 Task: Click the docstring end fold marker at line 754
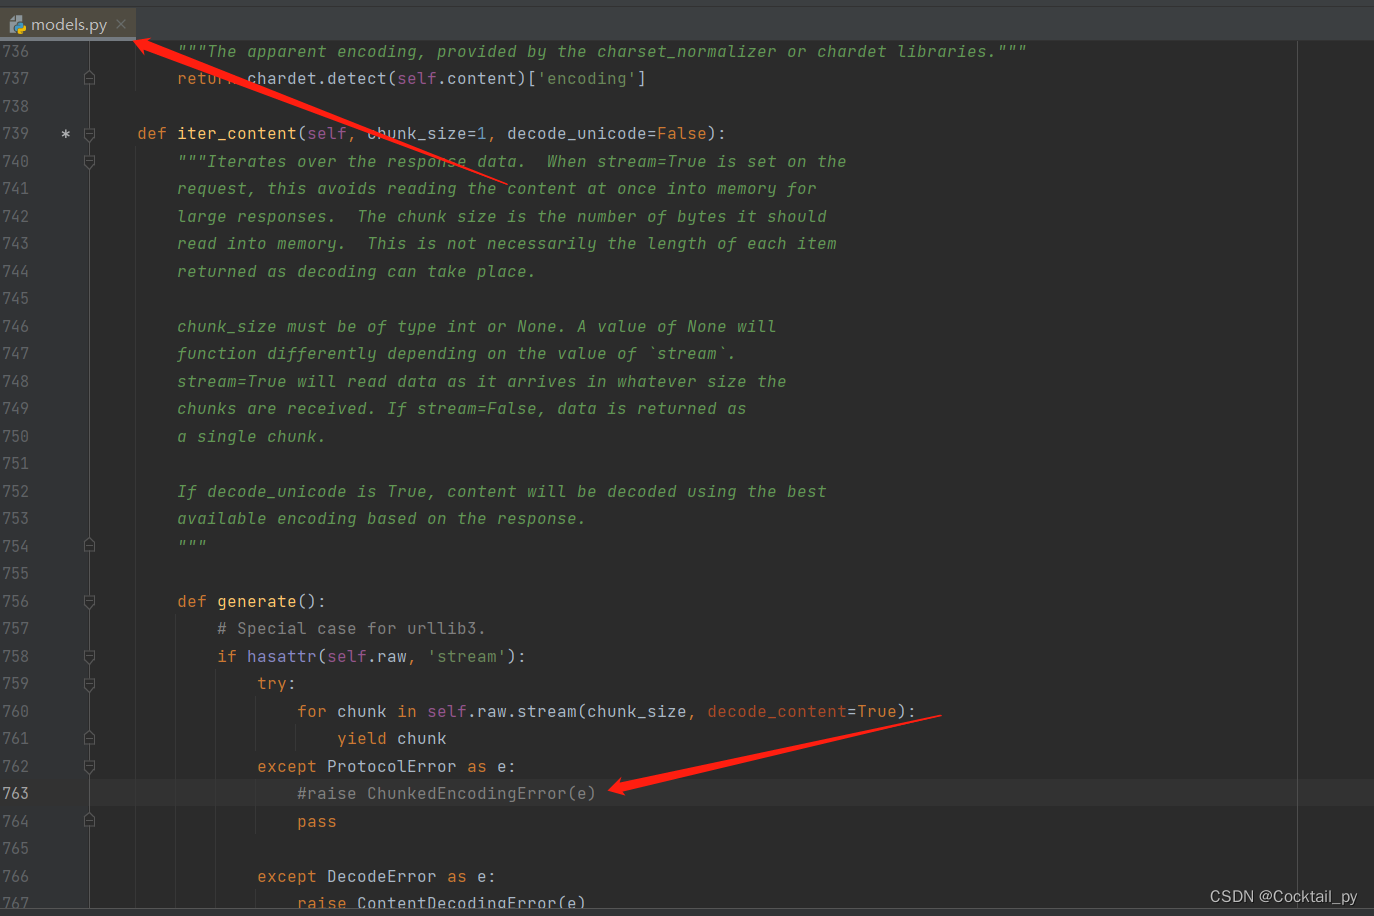(89, 546)
